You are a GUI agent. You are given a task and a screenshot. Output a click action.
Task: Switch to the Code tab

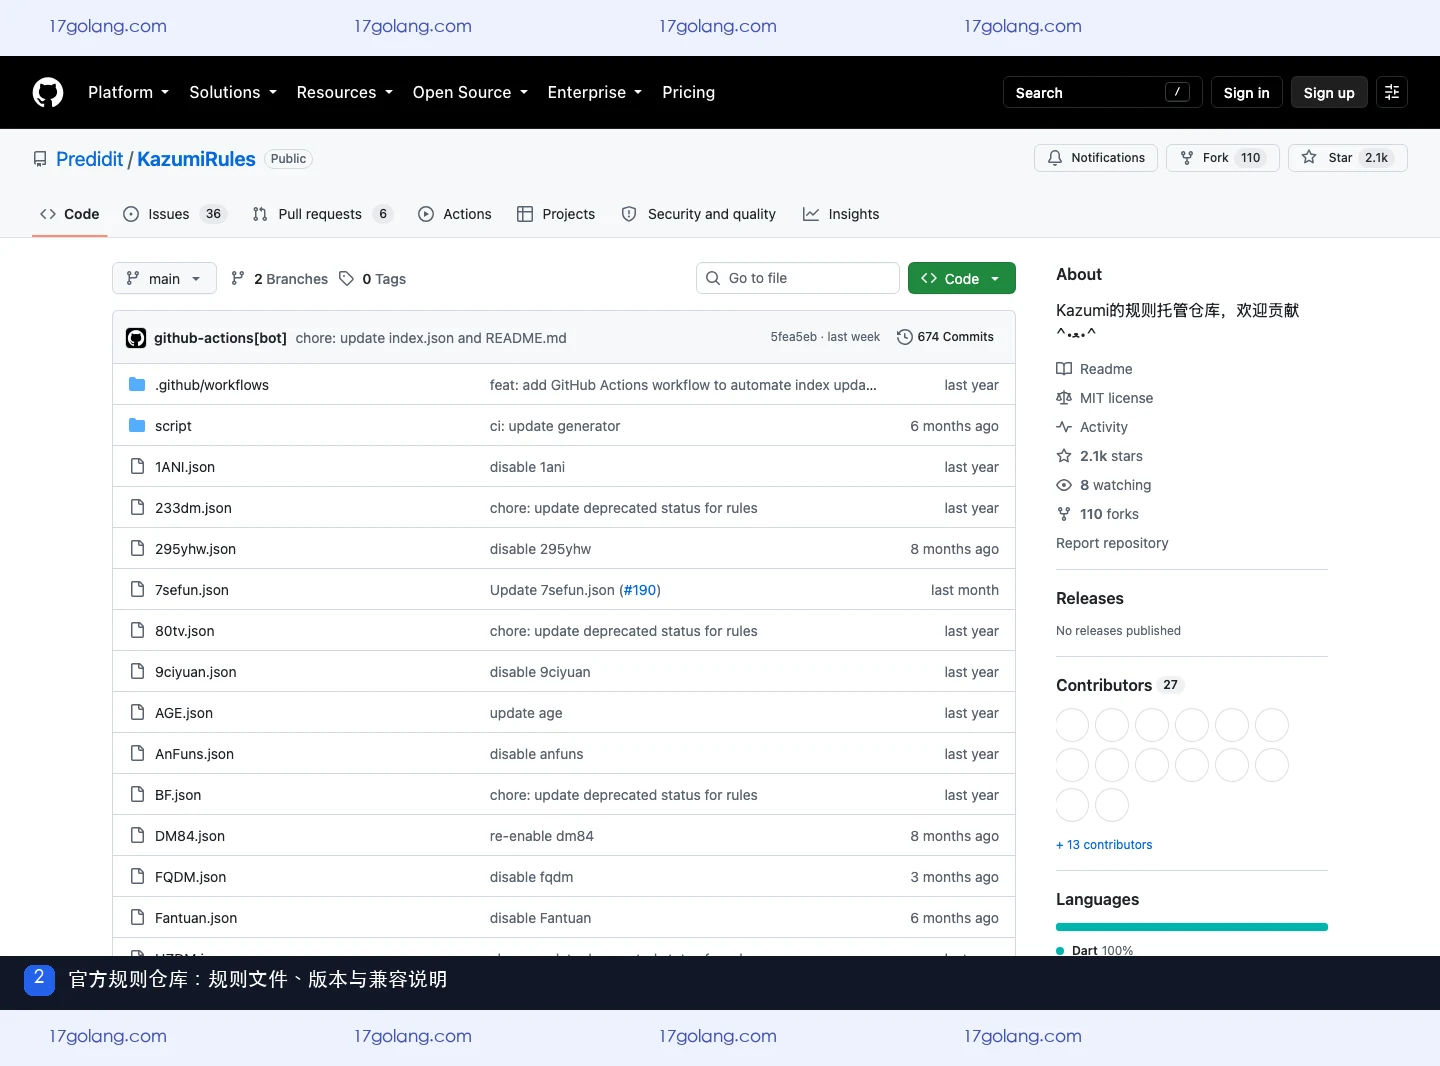[70, 214]
